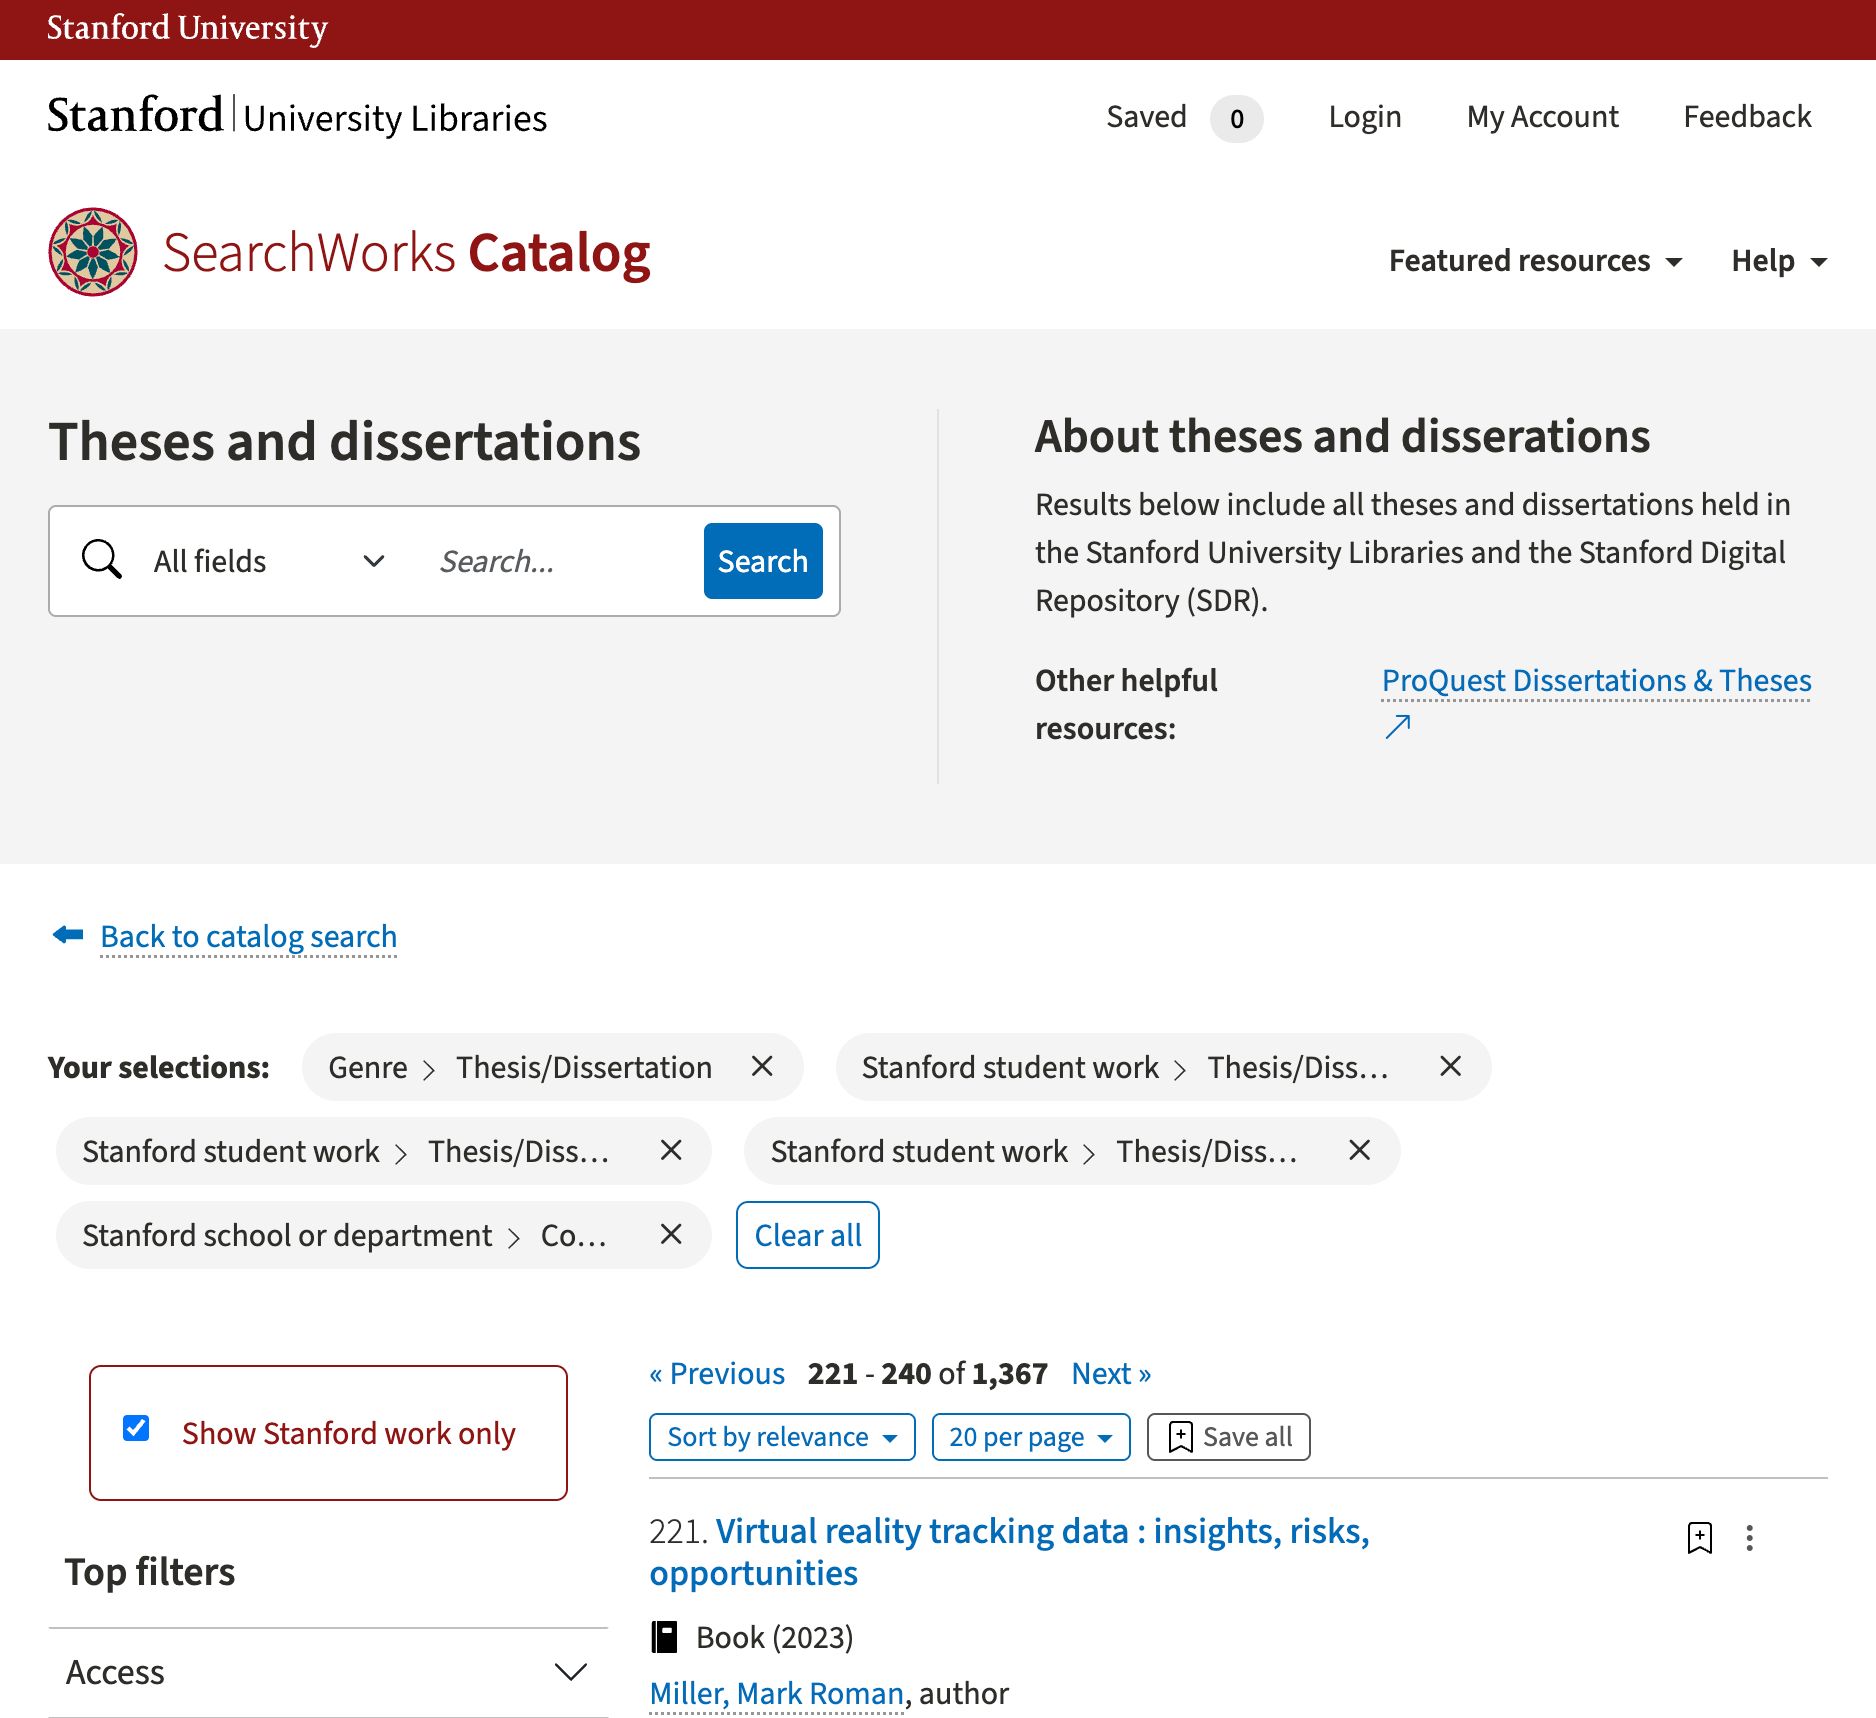Click the ProQuest external link arrow icon
1876x1718 pixels.
(x=1397, y=727)
